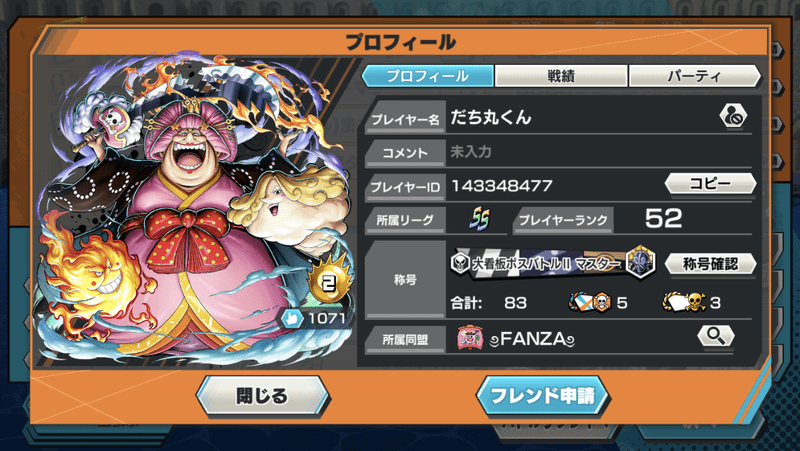Image resolution: width=800 pixels, height=451 pixels.
Task: Send request via フレンド申請 button
Action: (x=542, y=395)
